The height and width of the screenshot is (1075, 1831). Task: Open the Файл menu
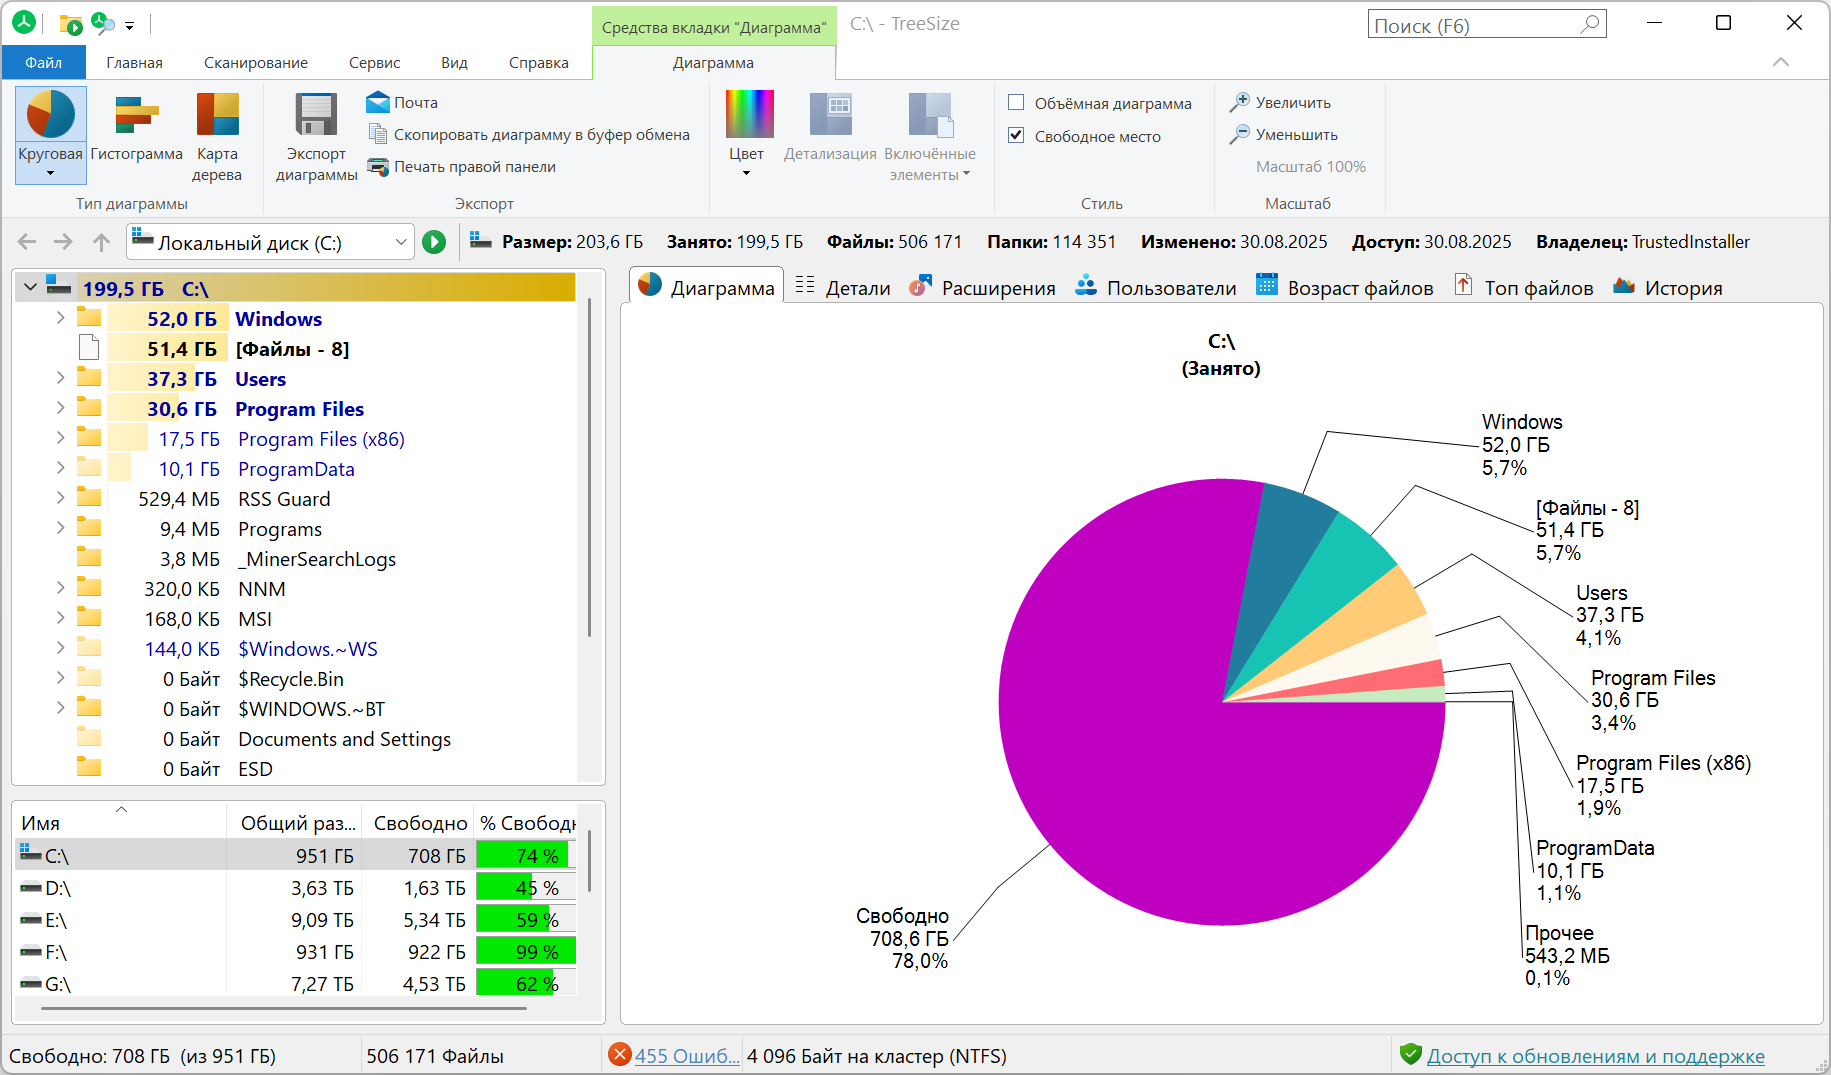[x=44, y=62]
